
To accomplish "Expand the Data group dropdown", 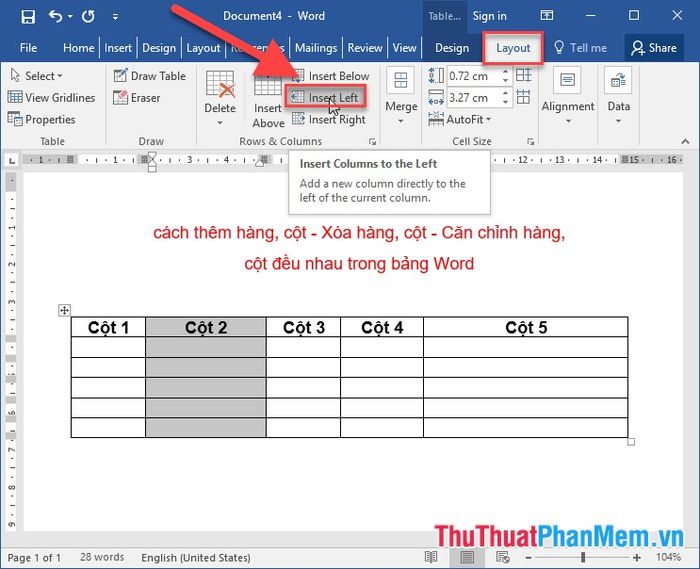I will point(618,96).
